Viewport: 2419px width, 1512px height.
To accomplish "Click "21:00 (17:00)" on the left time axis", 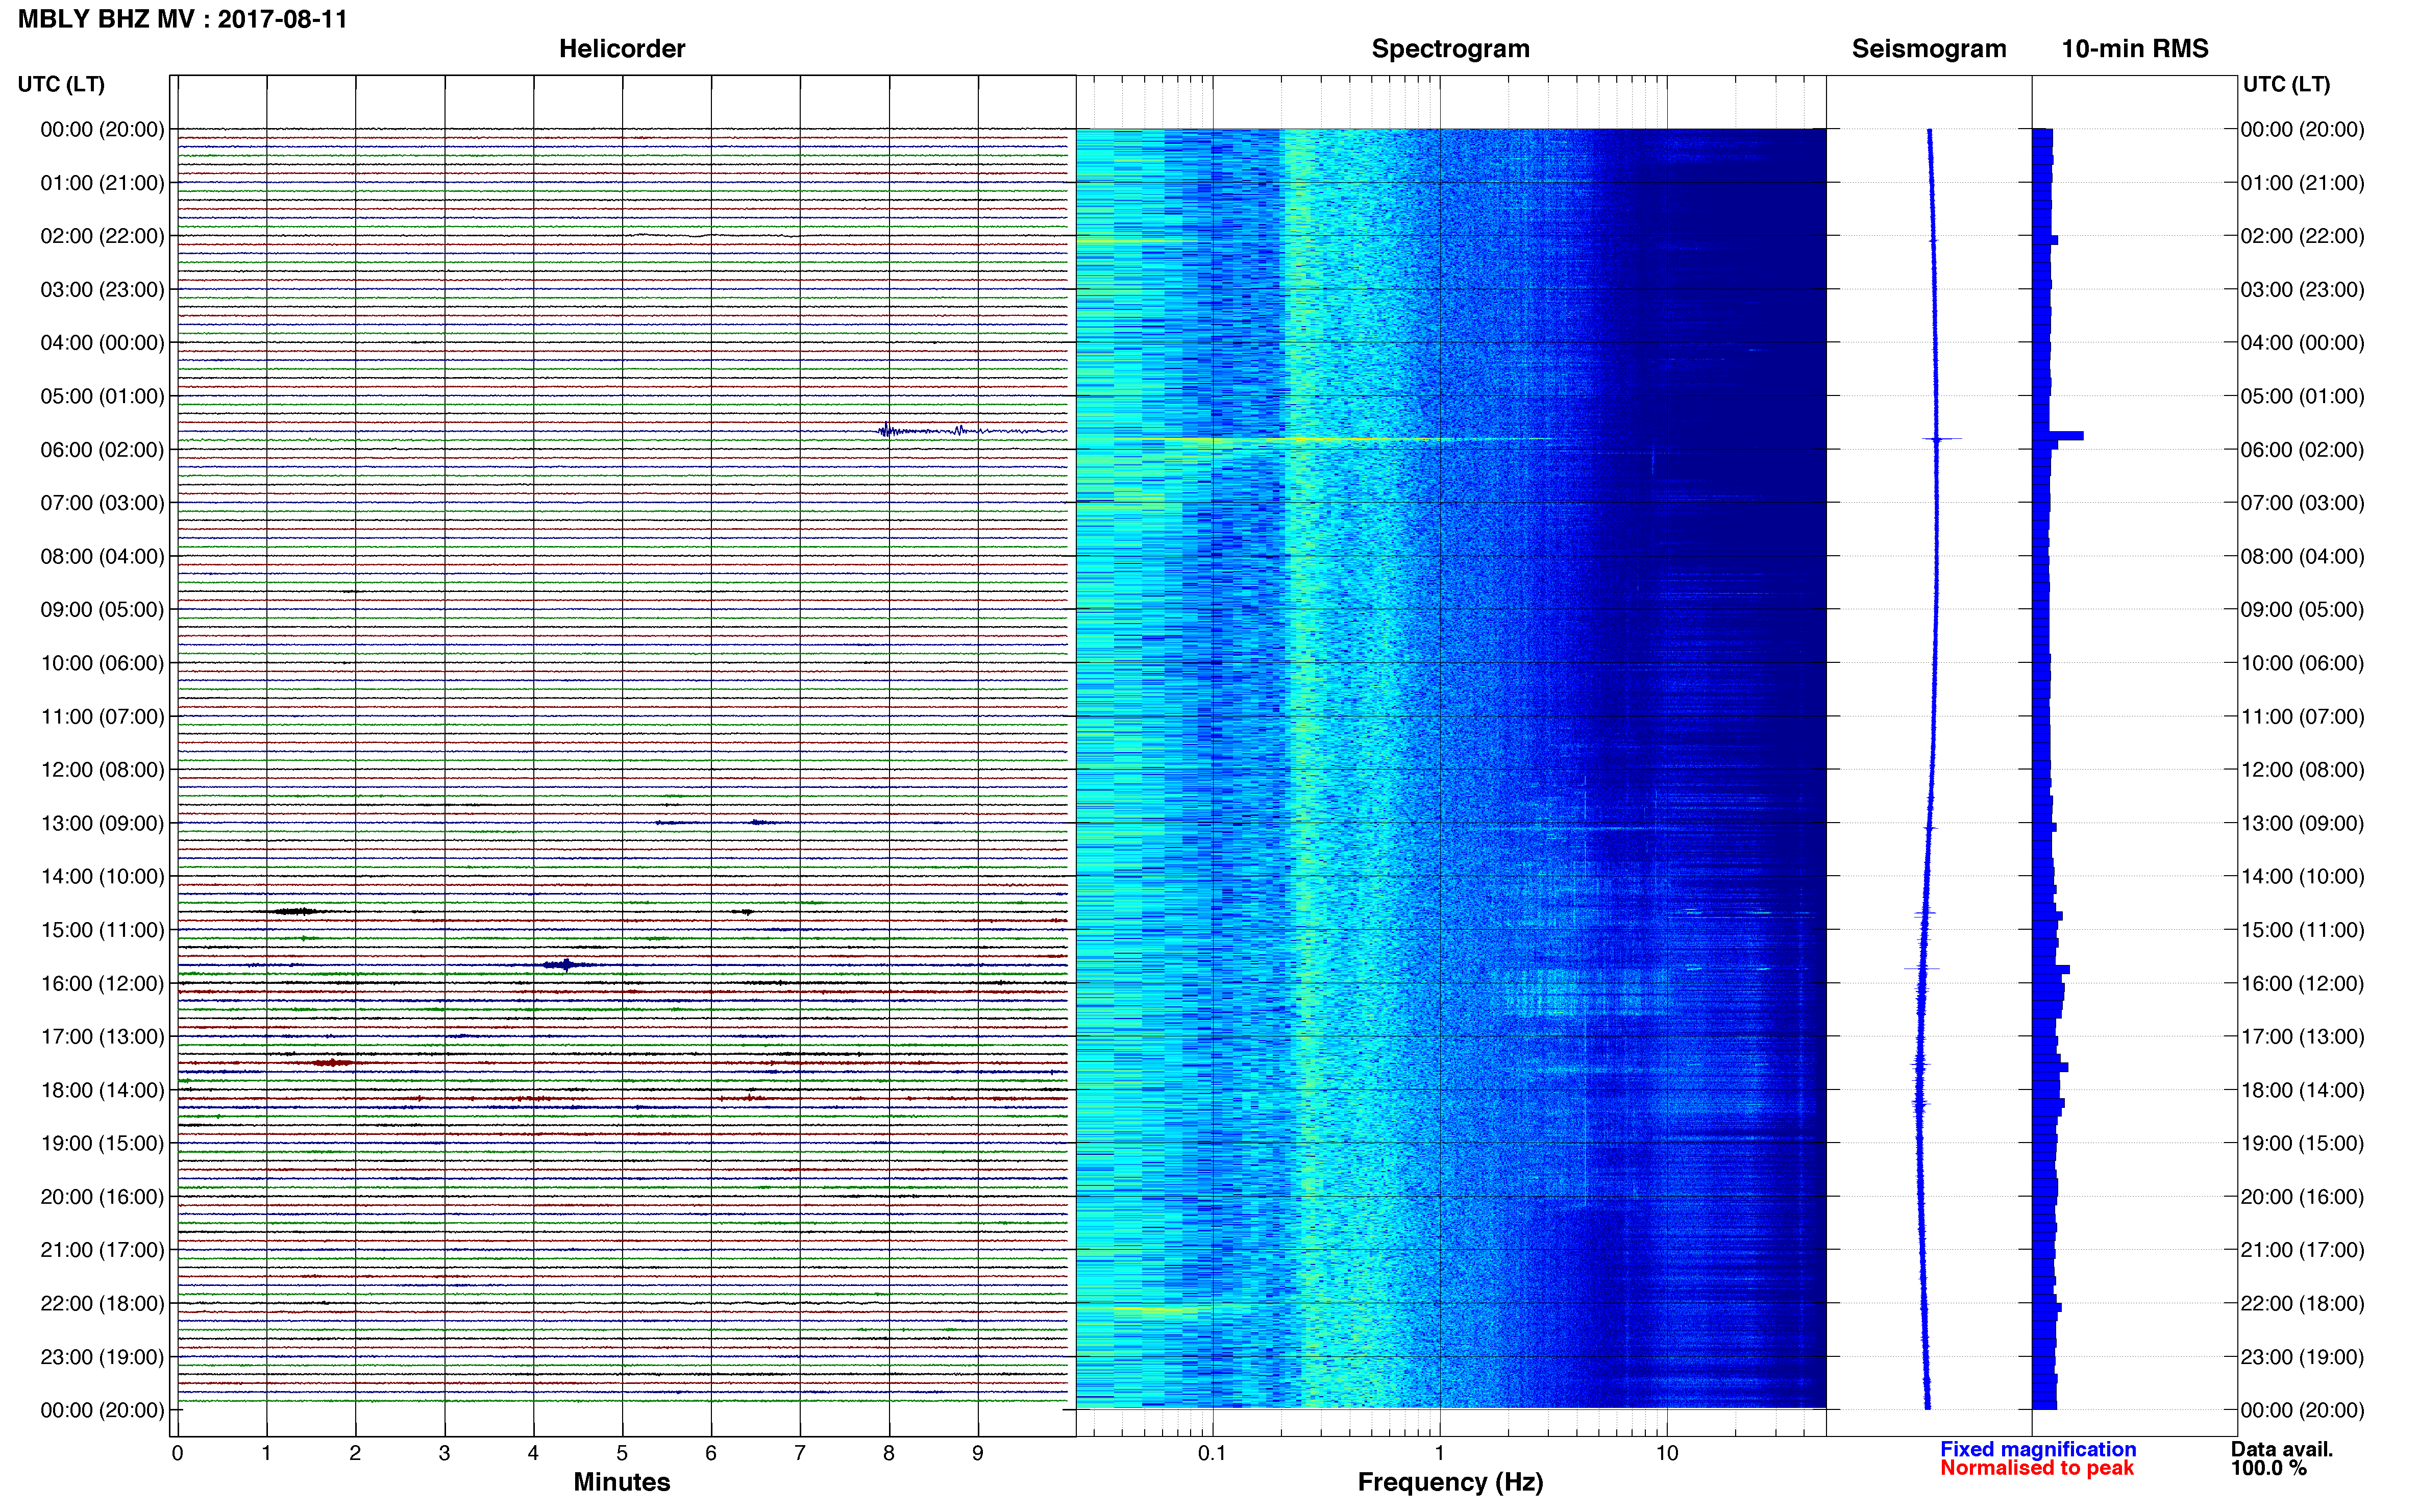I will tap(102, 1250).
